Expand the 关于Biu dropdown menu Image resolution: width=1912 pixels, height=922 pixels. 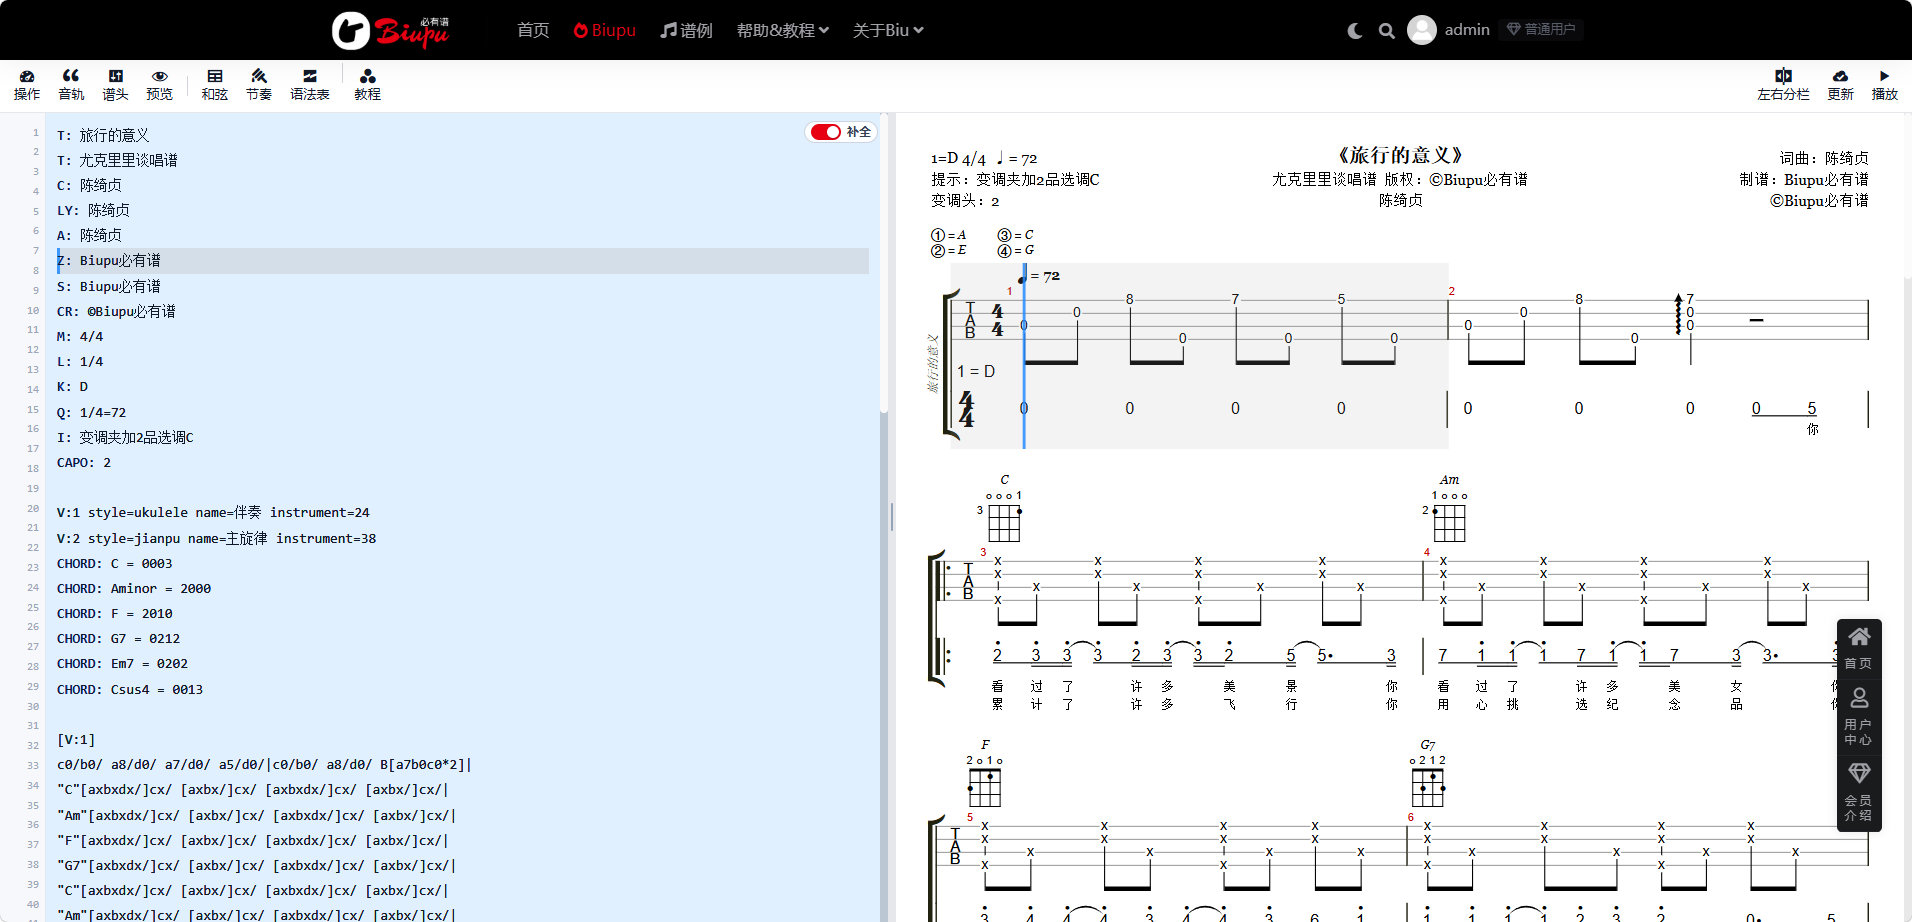pyautogui.click(x=888, y=30)
